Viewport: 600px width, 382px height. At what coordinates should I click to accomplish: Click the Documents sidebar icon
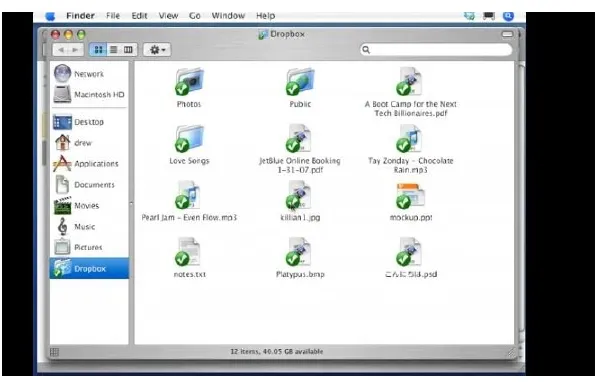[62, 184]
